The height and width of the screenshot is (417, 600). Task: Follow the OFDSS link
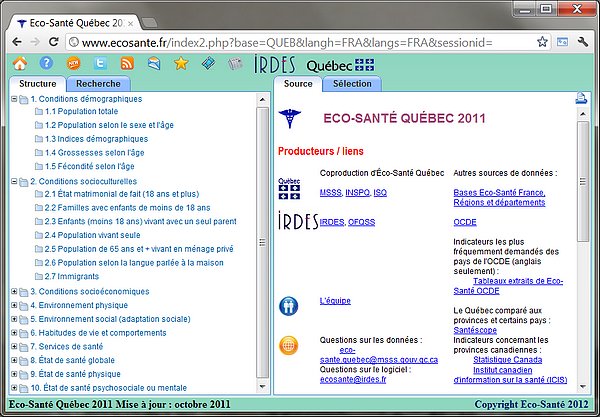362,222
